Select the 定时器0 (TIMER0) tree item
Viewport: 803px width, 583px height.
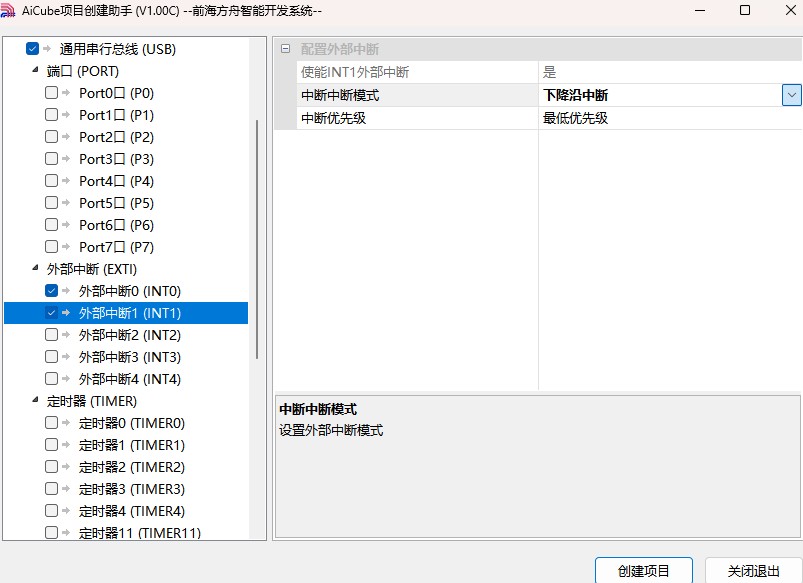132,424
